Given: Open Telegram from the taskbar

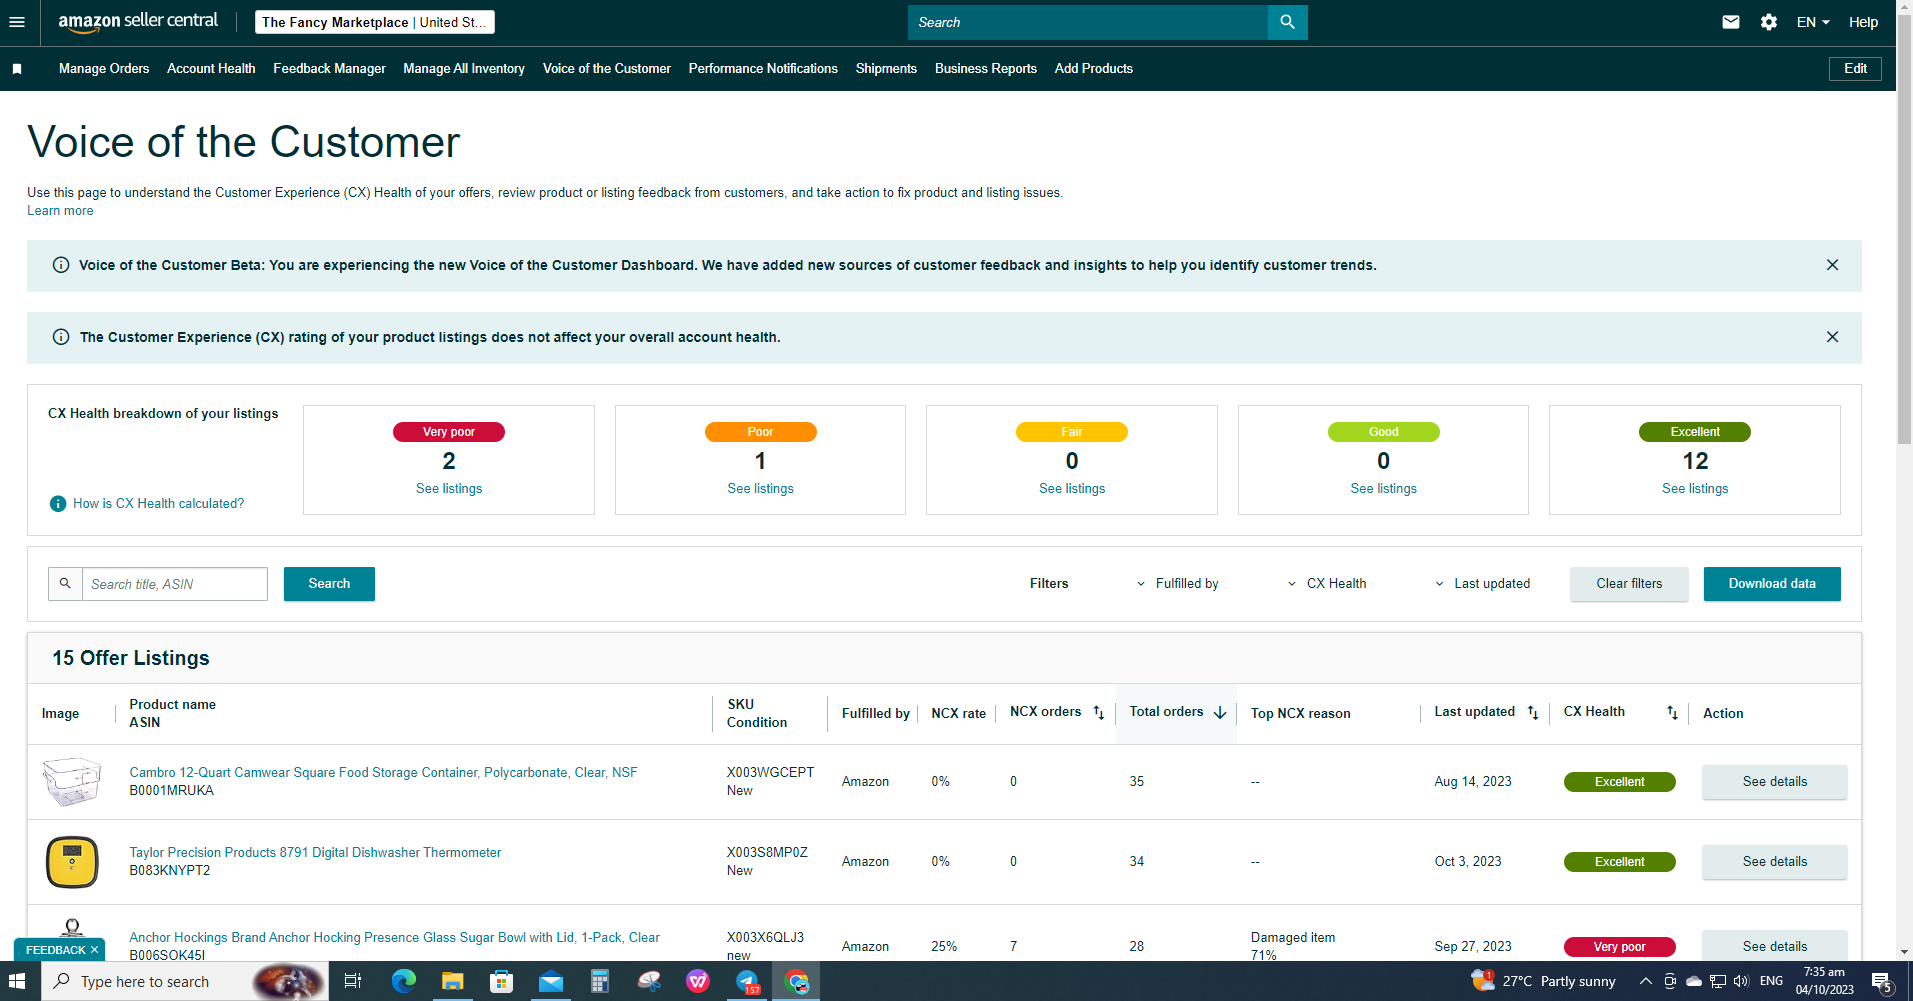Looking at the screenshot, I should coord(747,981).
